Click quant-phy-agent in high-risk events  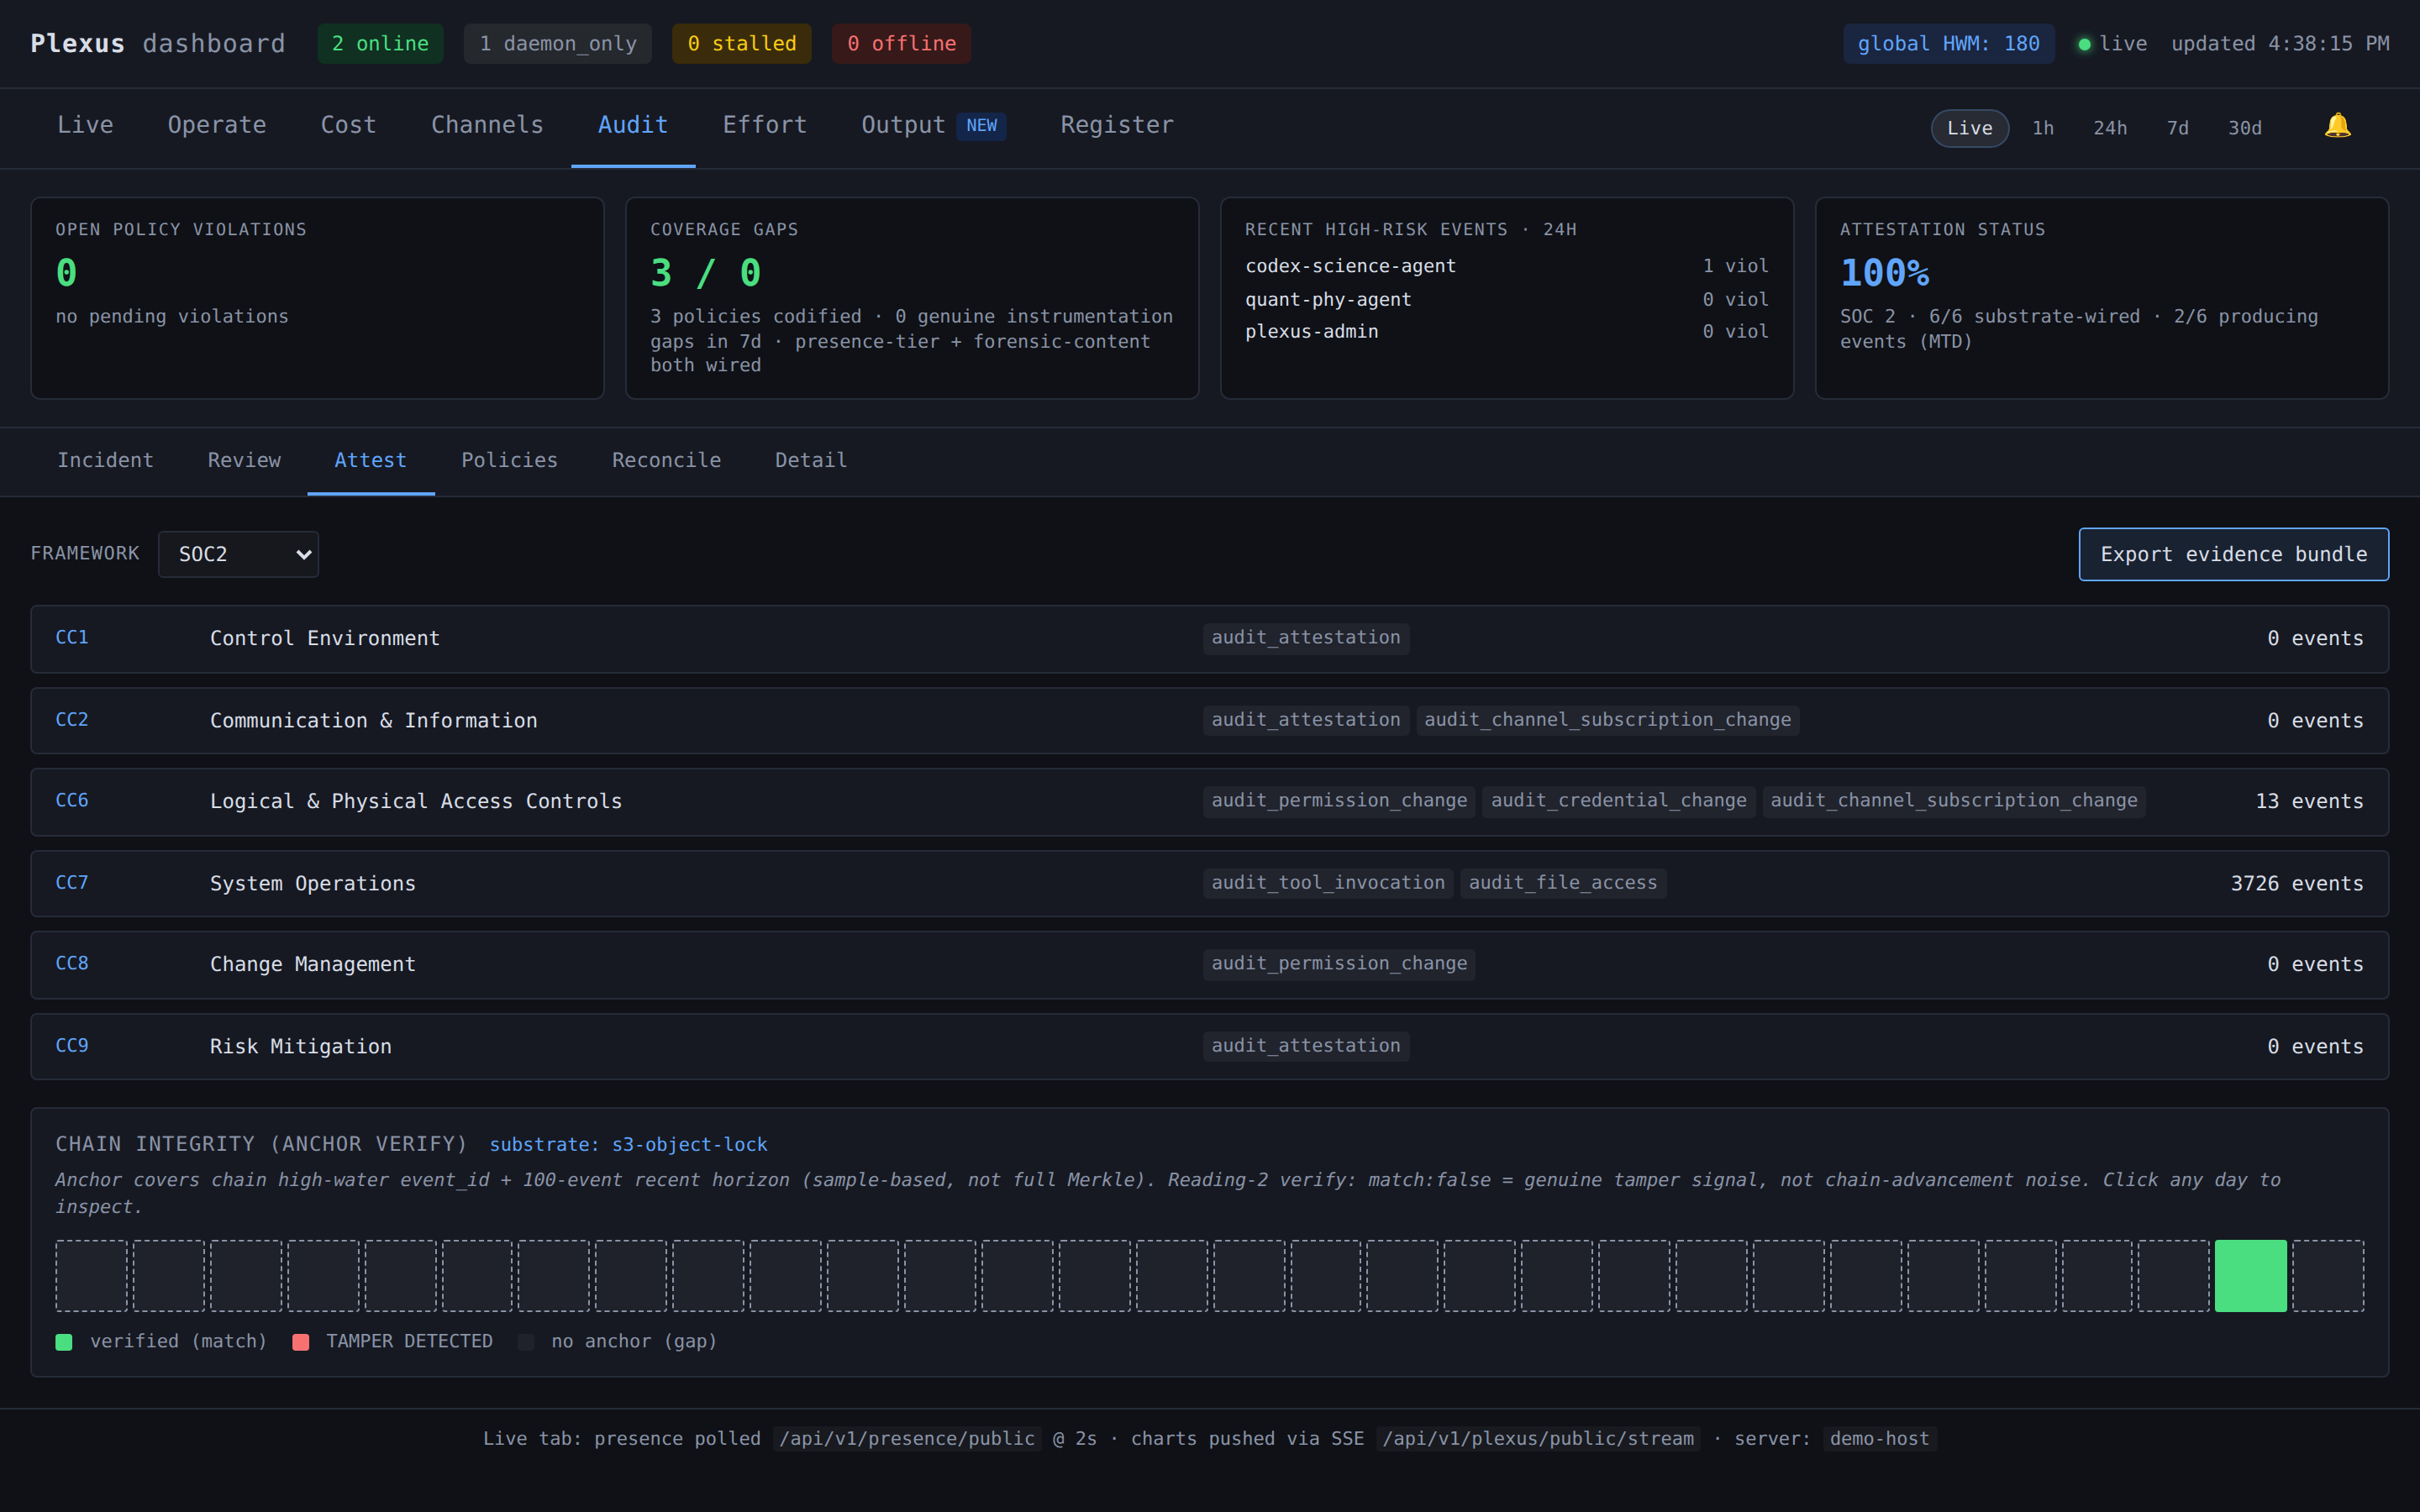point(1328,299)
